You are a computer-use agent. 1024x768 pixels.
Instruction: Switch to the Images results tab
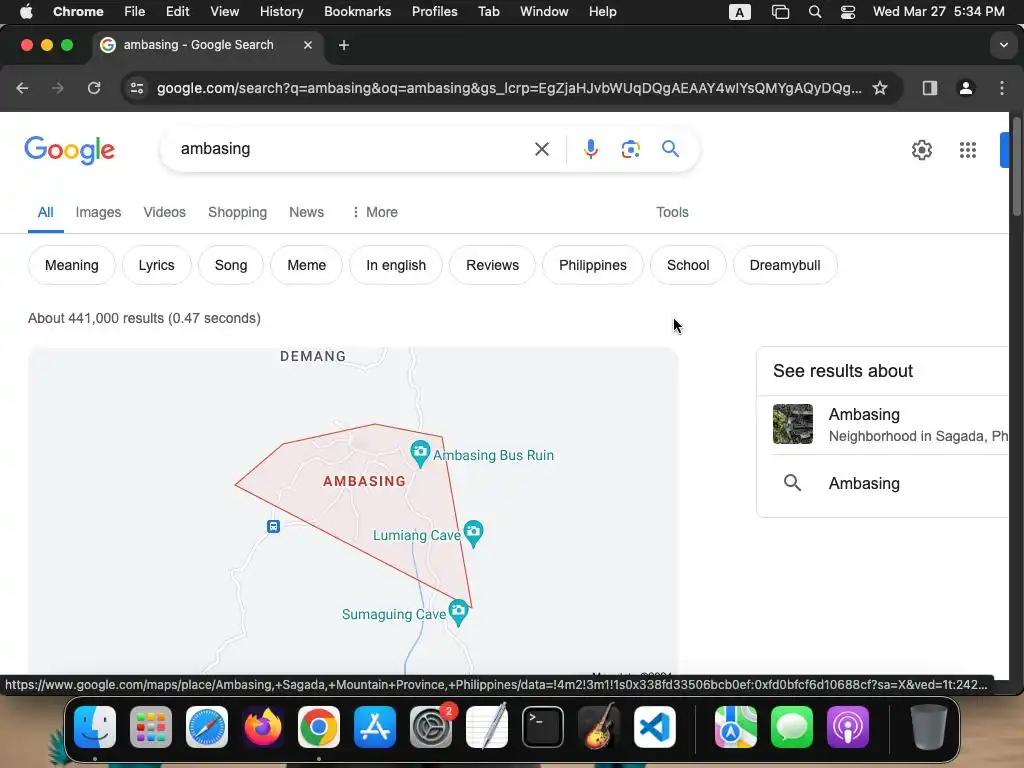[98, 212]
